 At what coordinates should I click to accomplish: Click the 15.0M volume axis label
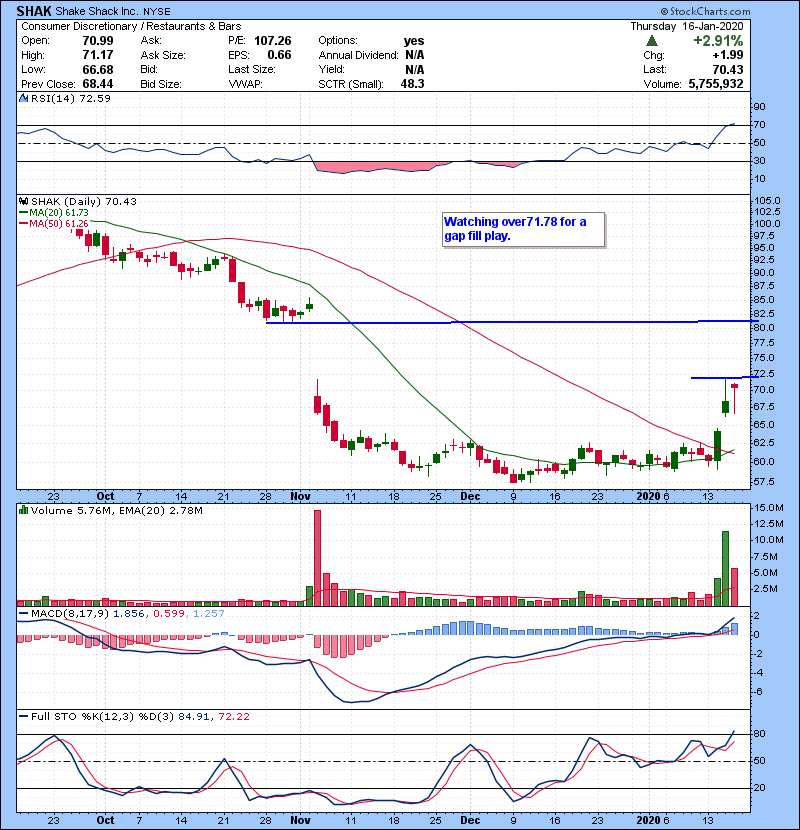pyautogui.click(x=769, y=508)
